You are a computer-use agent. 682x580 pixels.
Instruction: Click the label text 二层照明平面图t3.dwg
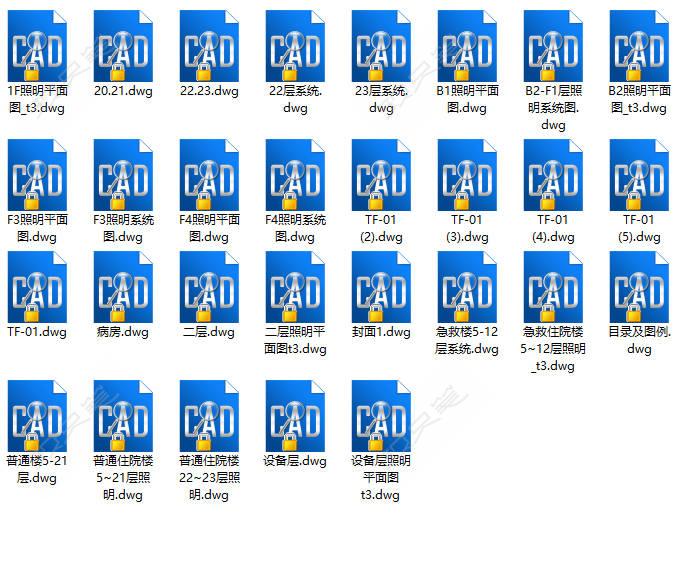295,340
